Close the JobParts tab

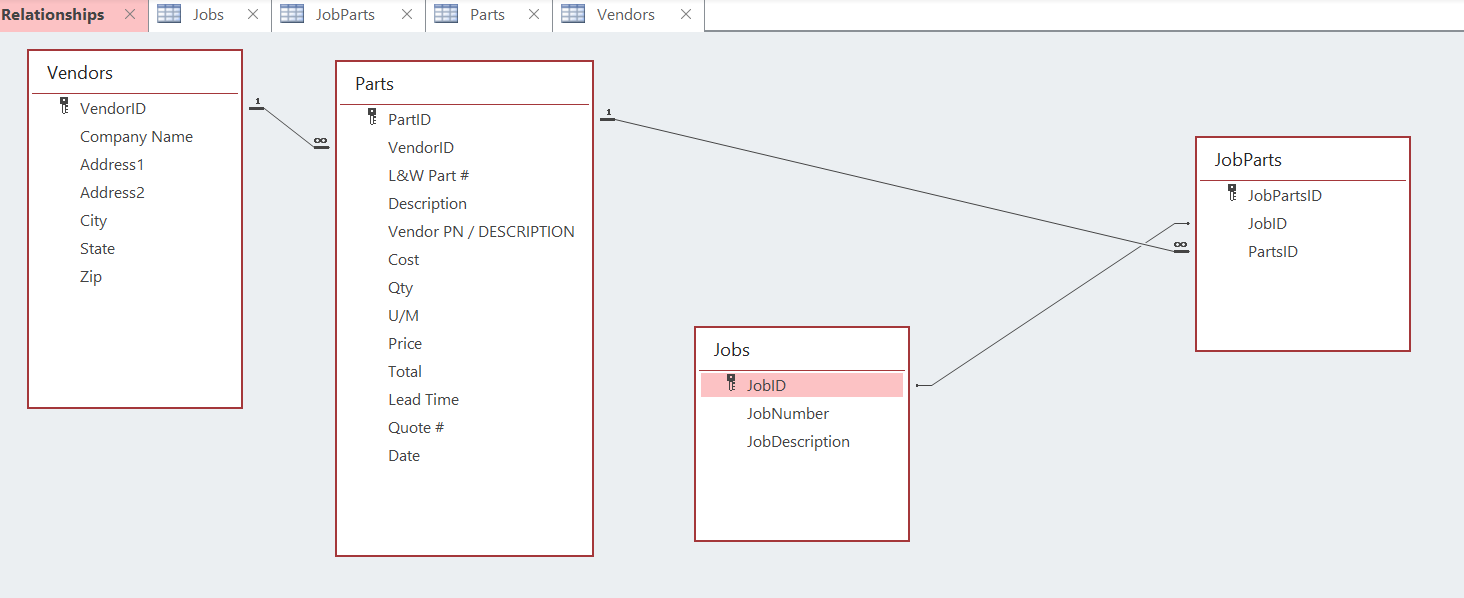pos(406,15)
